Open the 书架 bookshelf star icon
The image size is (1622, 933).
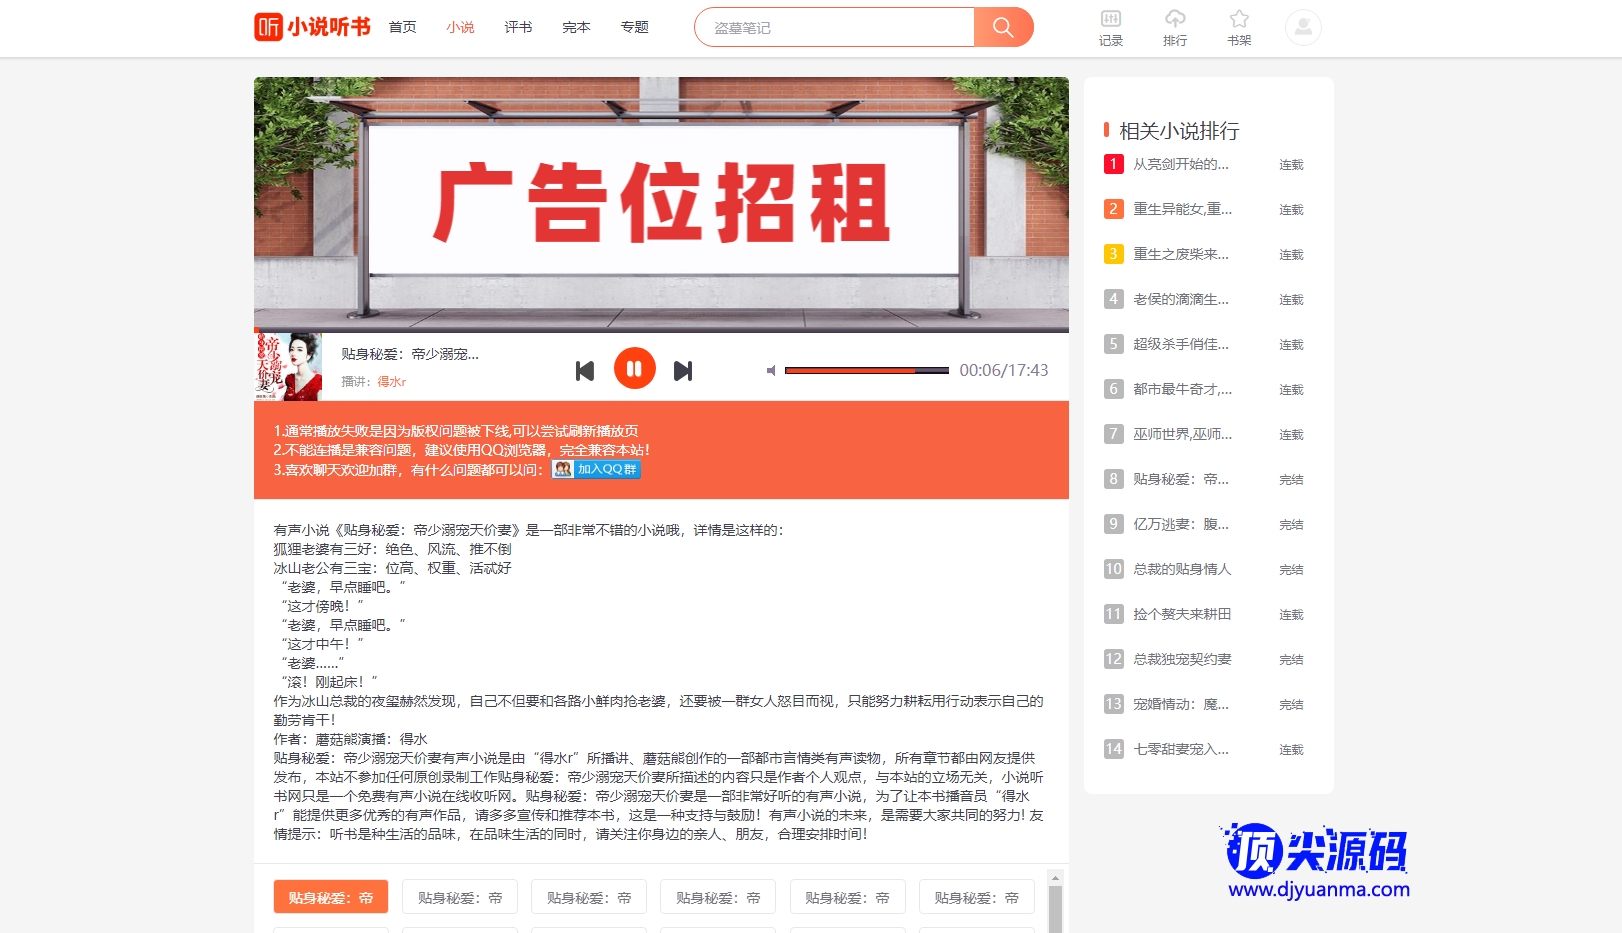pos(1239,27)
